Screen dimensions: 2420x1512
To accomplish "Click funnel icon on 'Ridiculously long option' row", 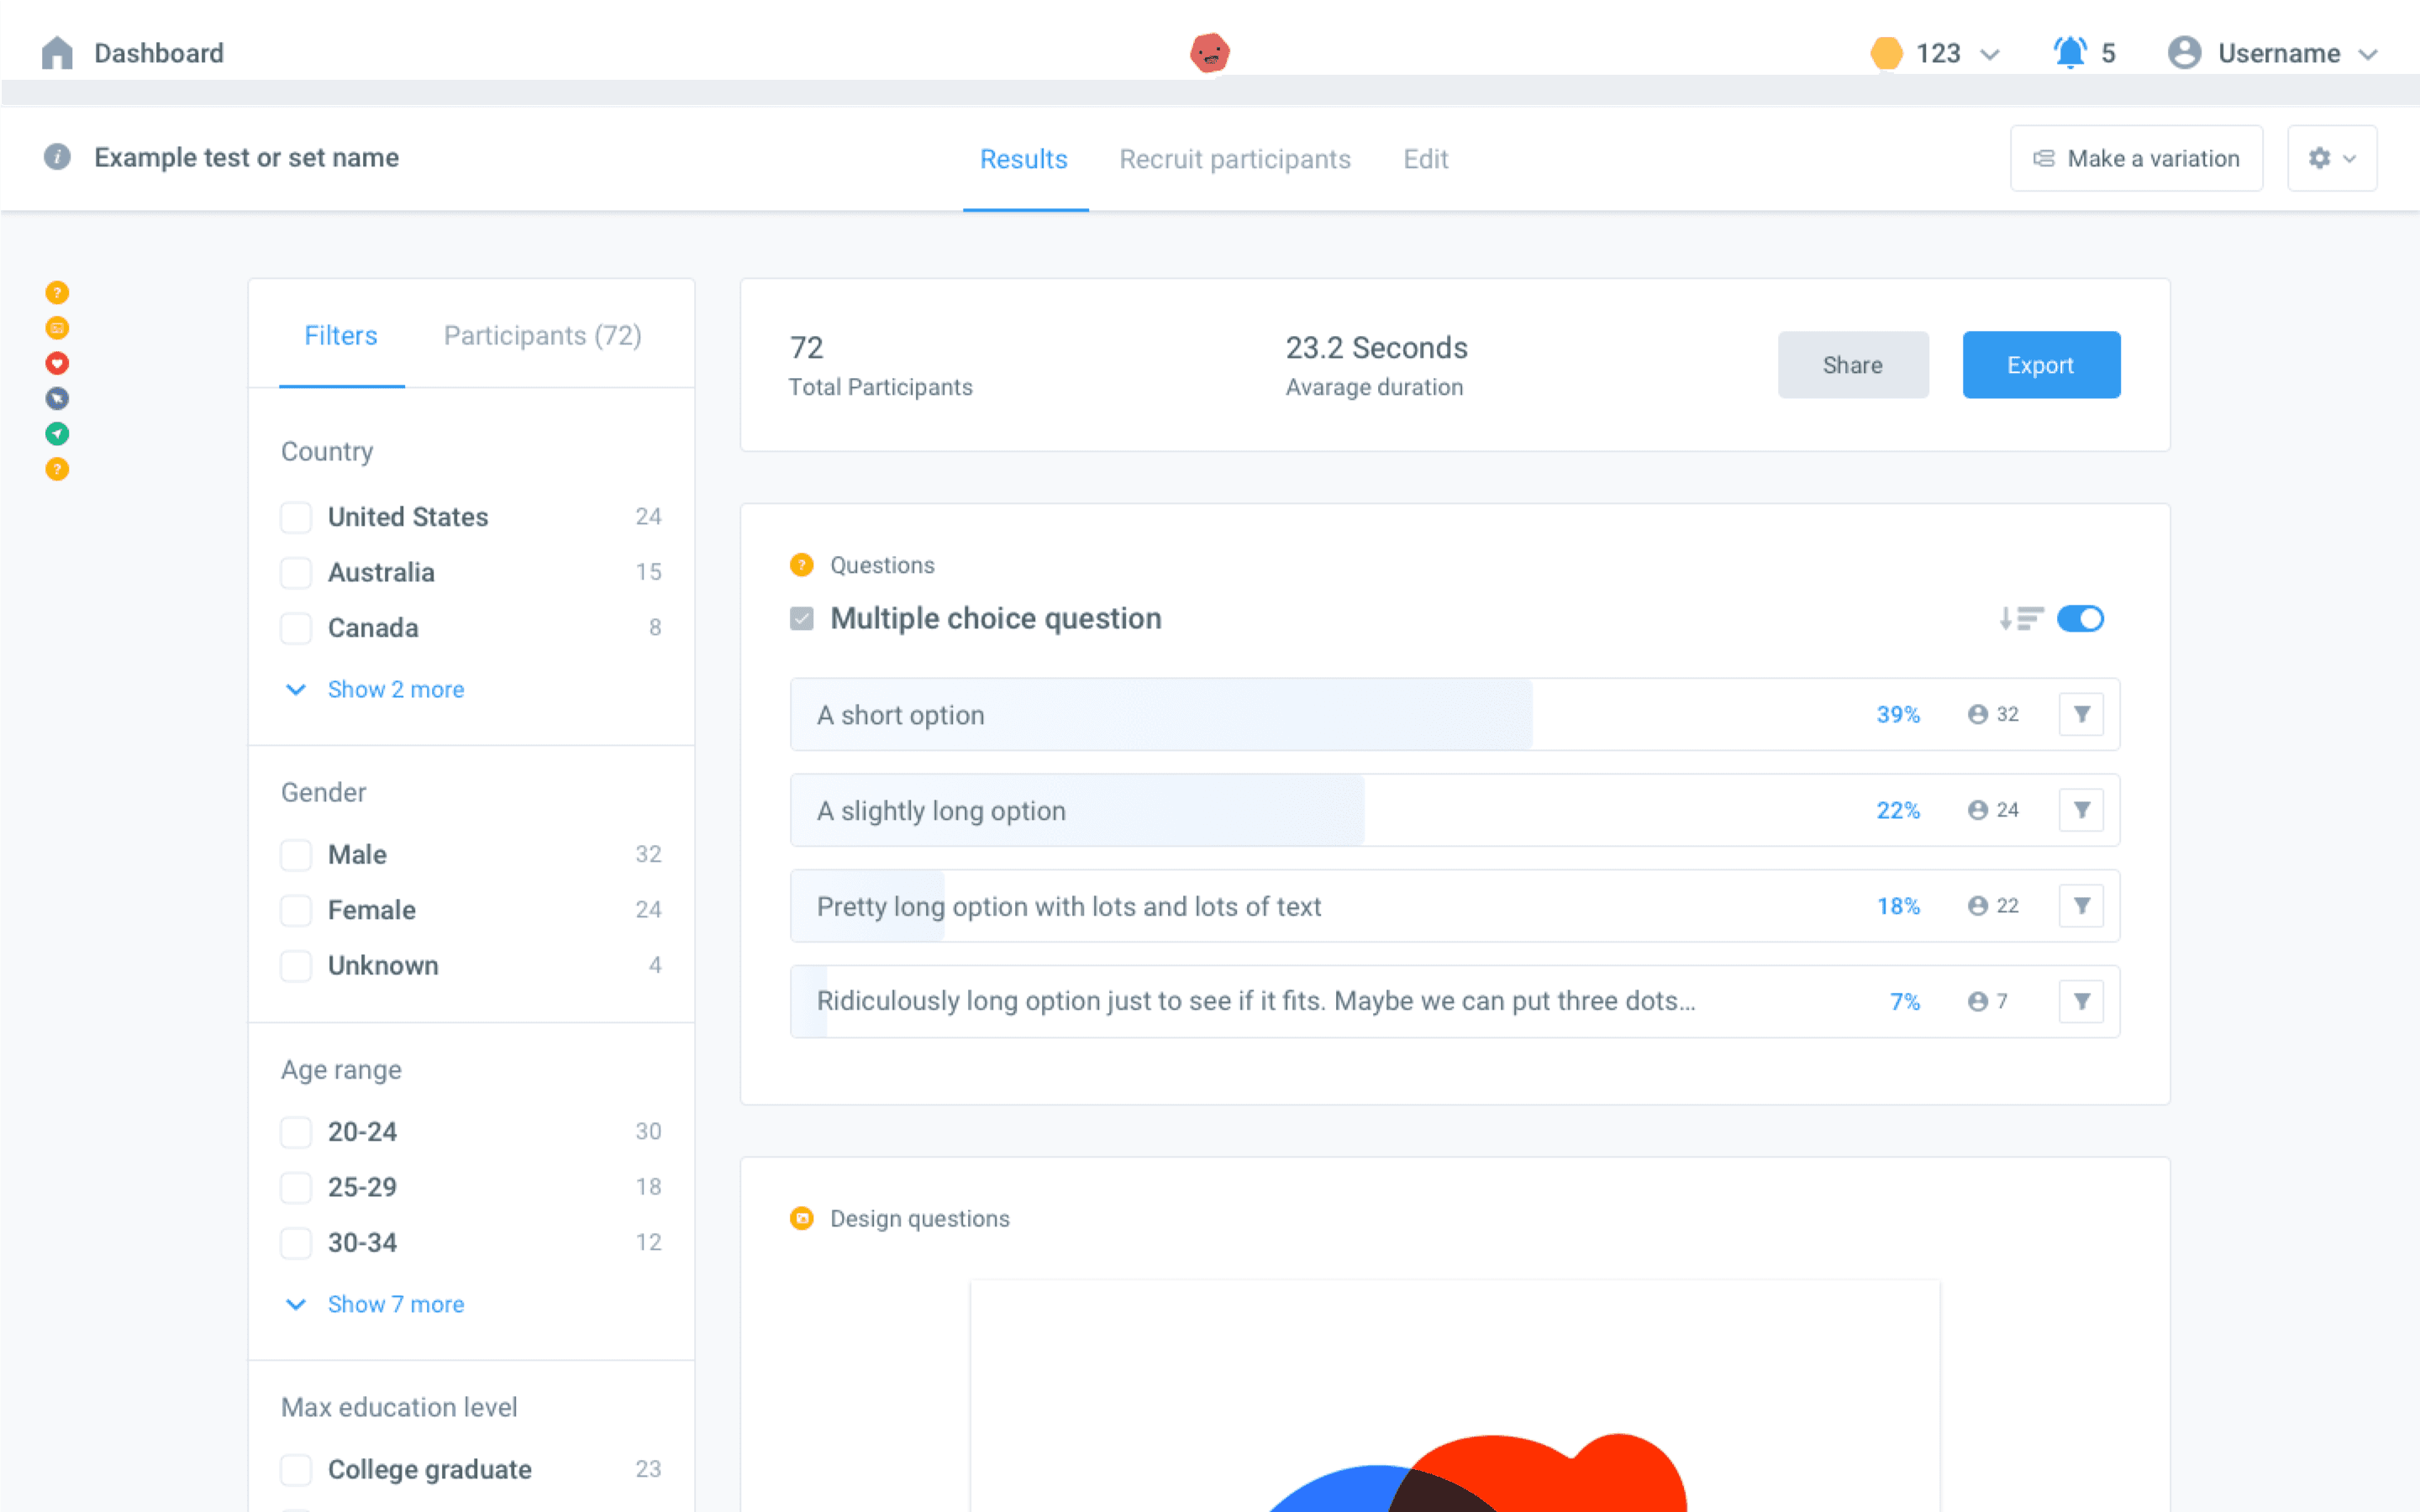I will (x=2081, y=1001).
